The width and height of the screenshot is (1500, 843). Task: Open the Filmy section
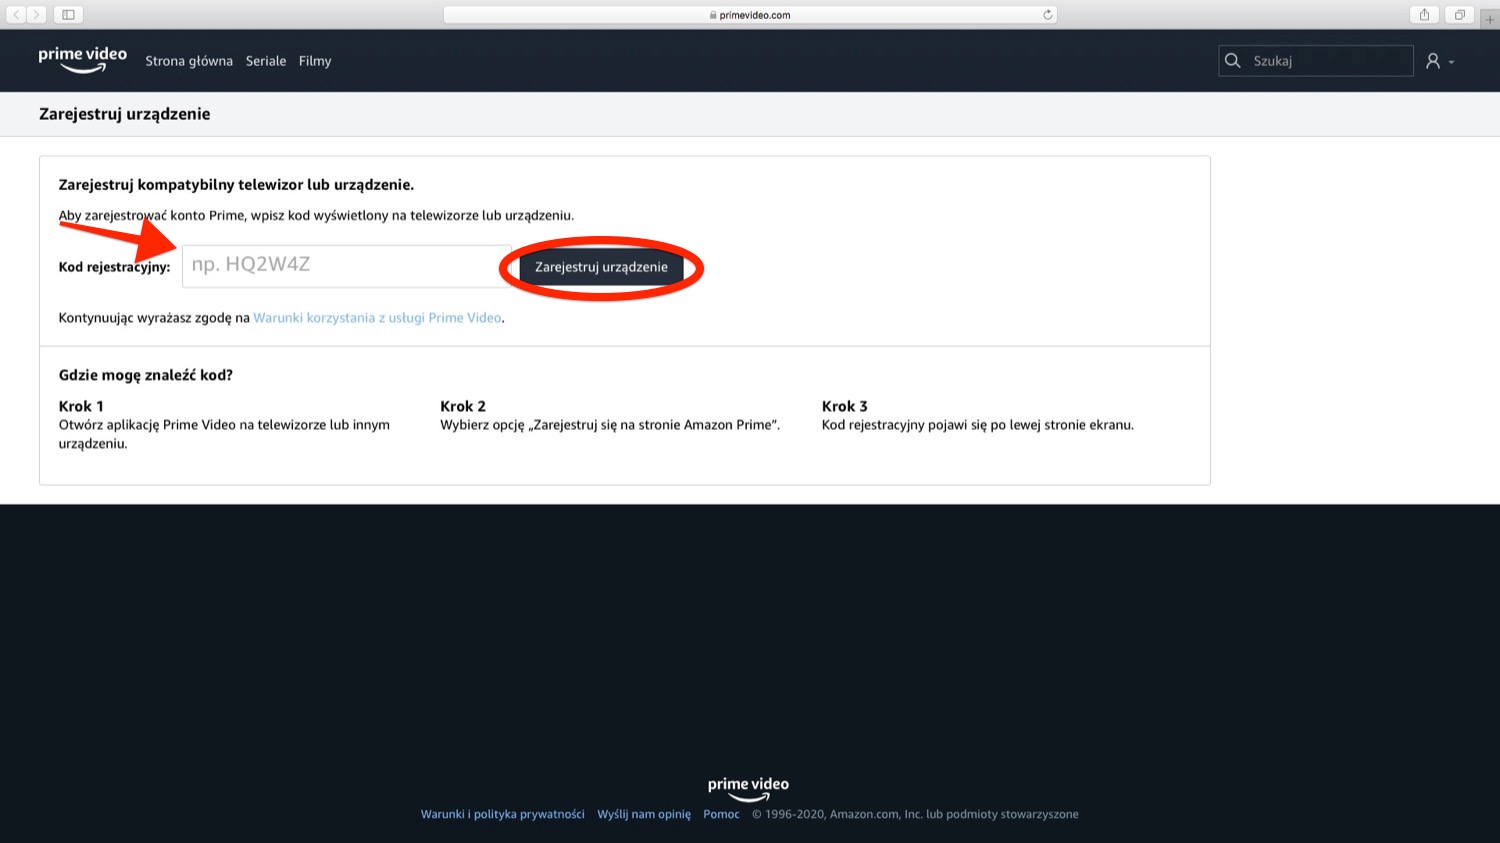(x=314, y=60)
